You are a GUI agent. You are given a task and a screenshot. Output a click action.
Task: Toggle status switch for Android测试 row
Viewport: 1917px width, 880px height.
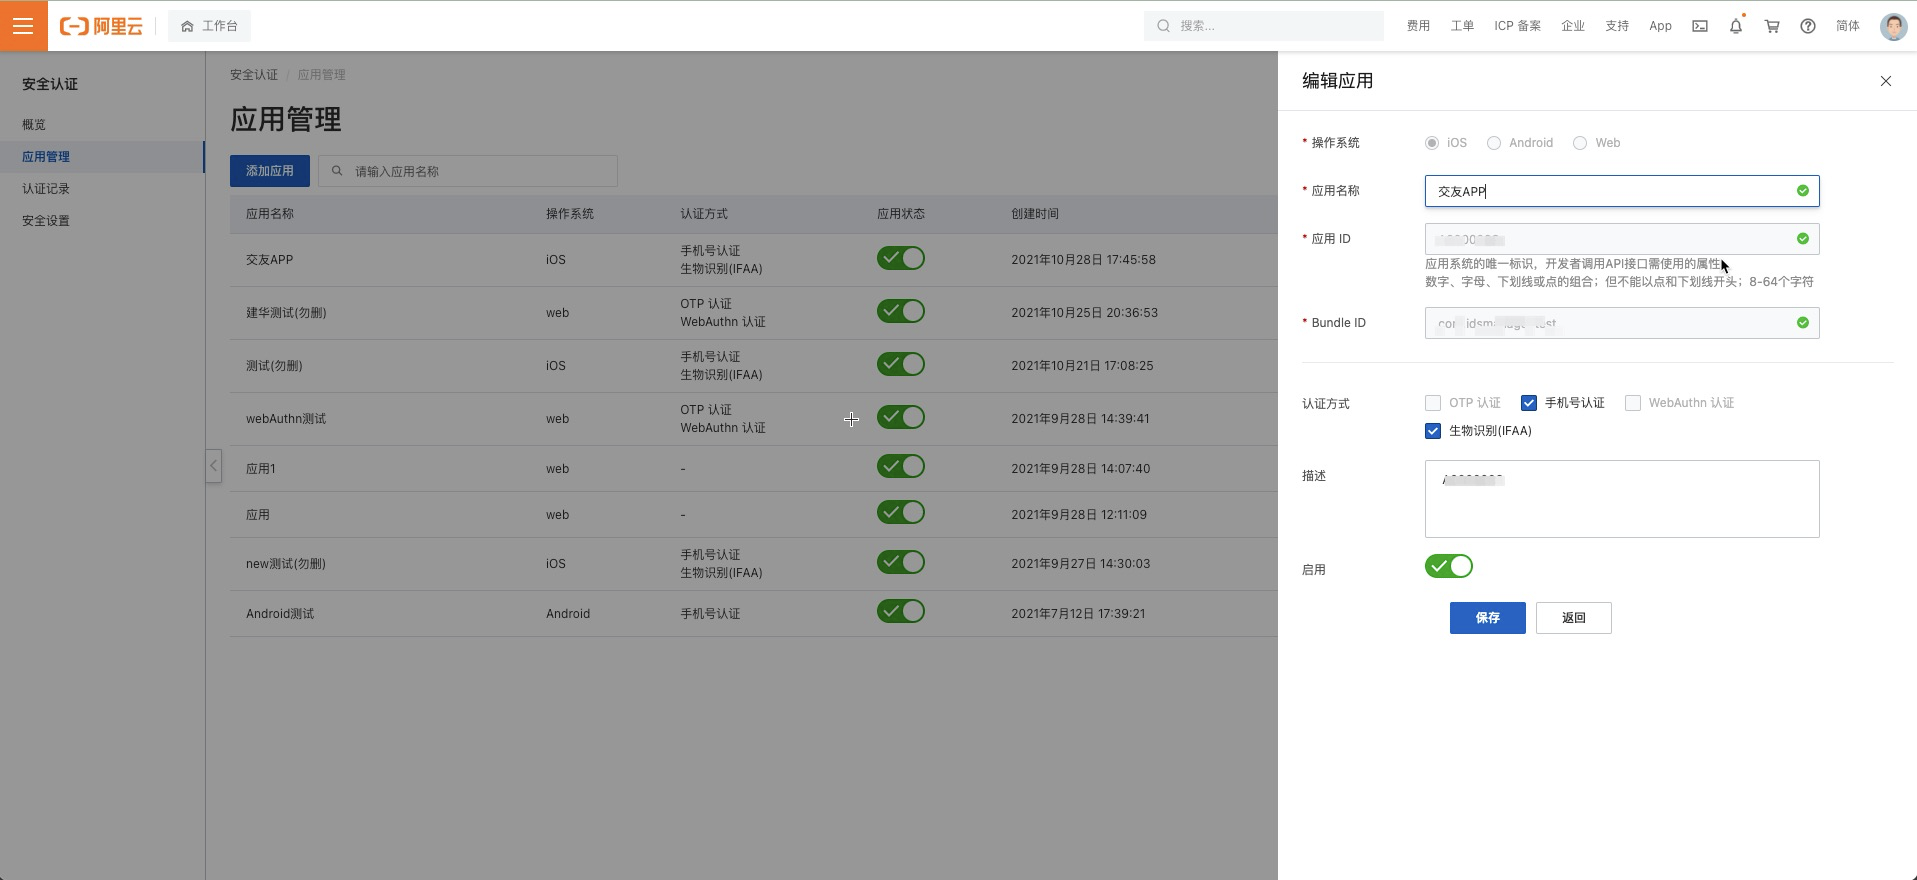[901, 611]
